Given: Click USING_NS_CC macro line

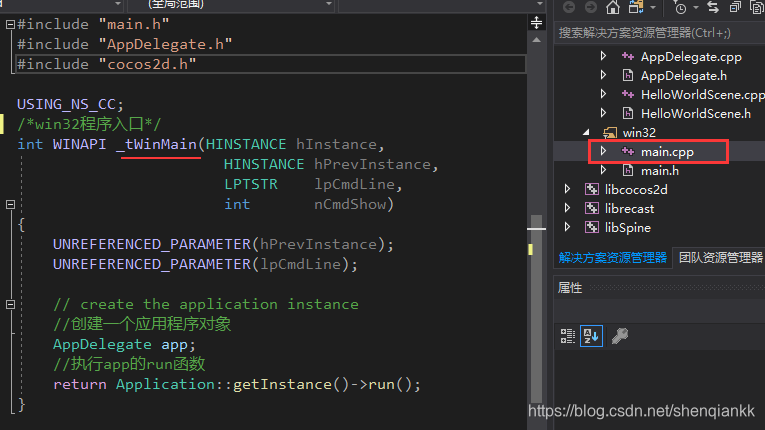Looking at the screenshot, I should click(70, 104).
